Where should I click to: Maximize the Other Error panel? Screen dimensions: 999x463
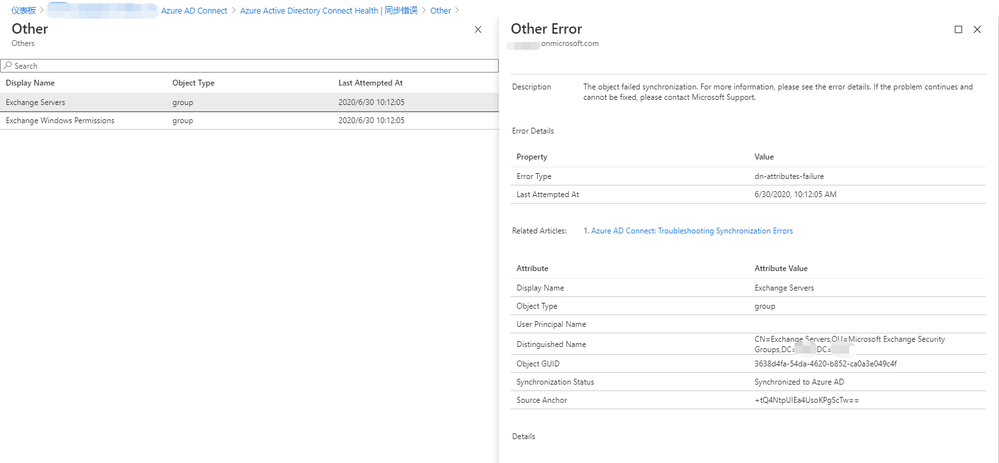point(958,29)
